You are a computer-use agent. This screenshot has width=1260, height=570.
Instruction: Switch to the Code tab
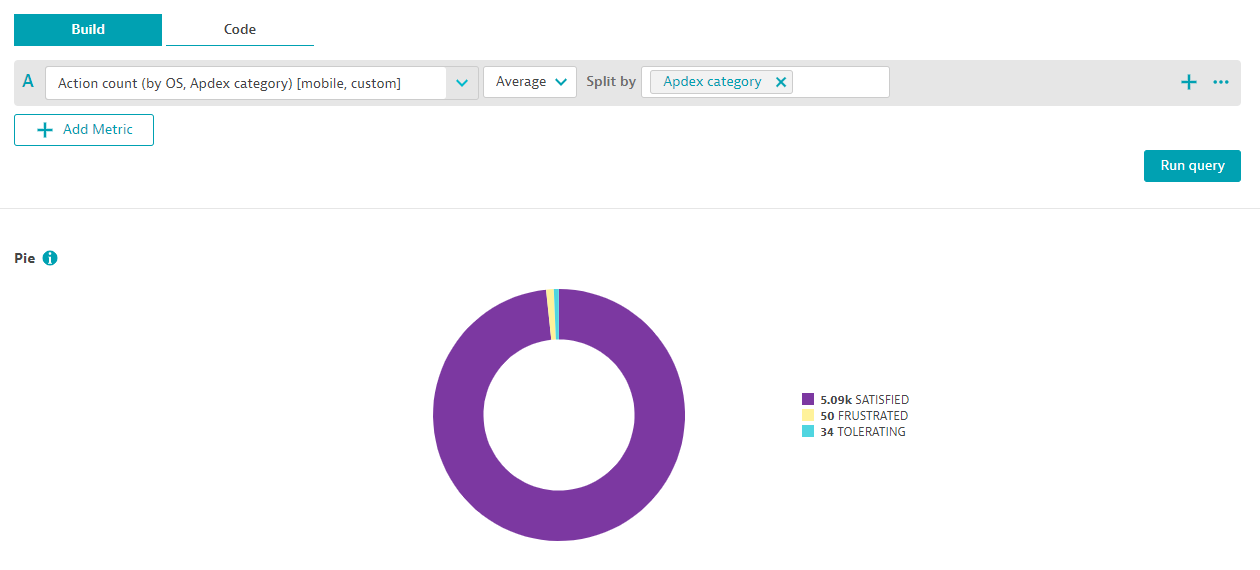[240, 30]
